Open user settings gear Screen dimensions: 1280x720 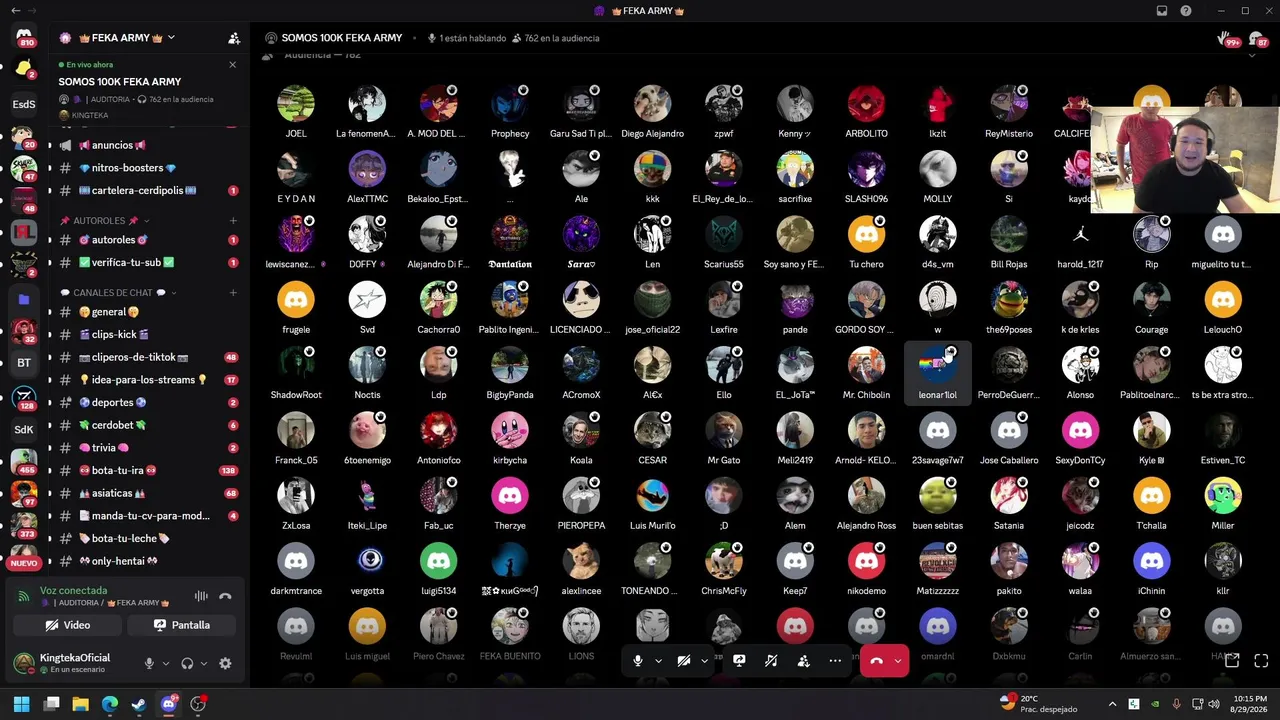(225, 663)
